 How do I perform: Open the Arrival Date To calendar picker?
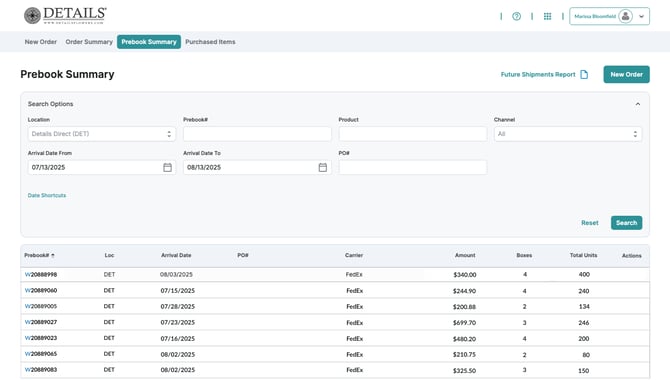[x=323, y=167]
